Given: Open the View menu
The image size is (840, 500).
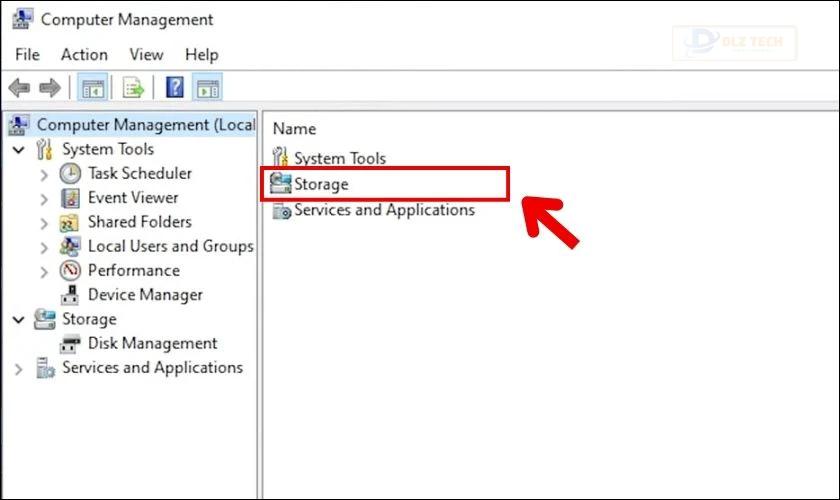Looking at the screenshot, I should (x=146, y=55).
